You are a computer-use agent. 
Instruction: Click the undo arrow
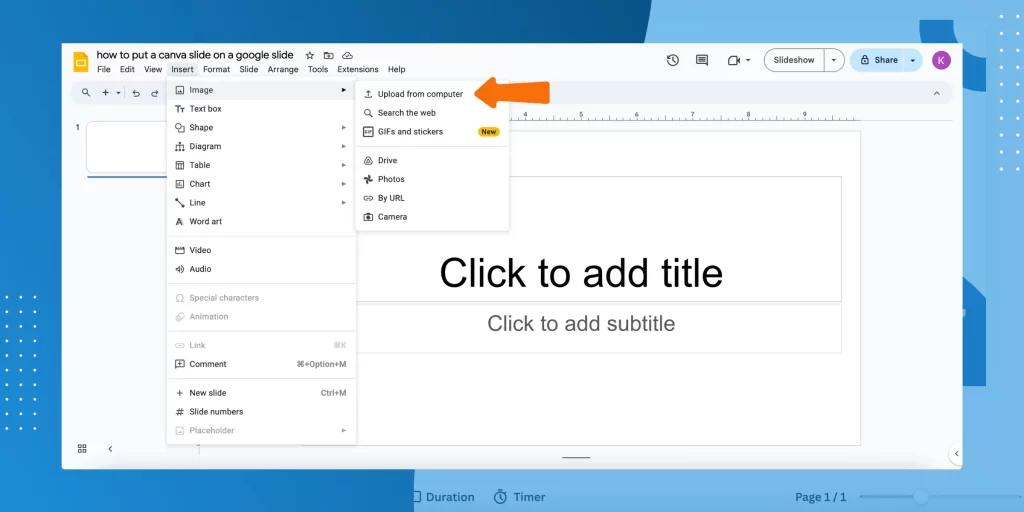tap(136, 93)
